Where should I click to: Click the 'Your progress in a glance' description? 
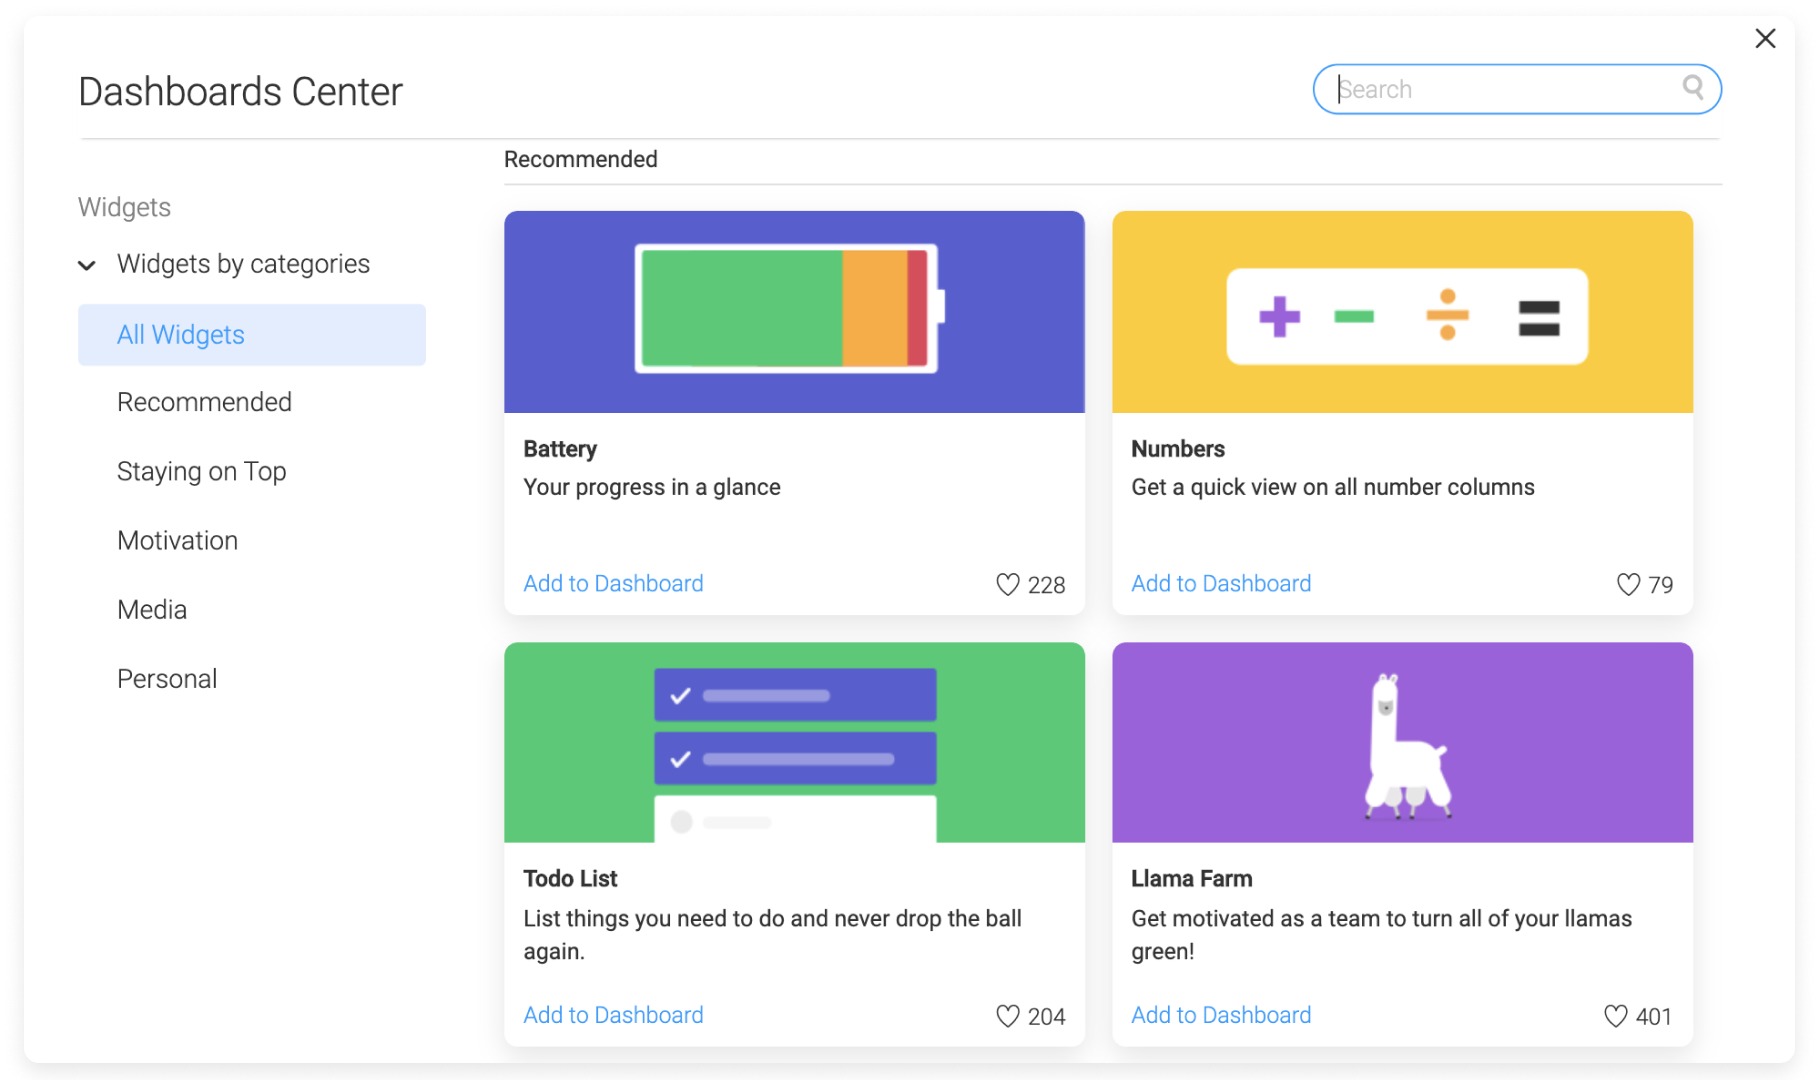tap(652, 488)
